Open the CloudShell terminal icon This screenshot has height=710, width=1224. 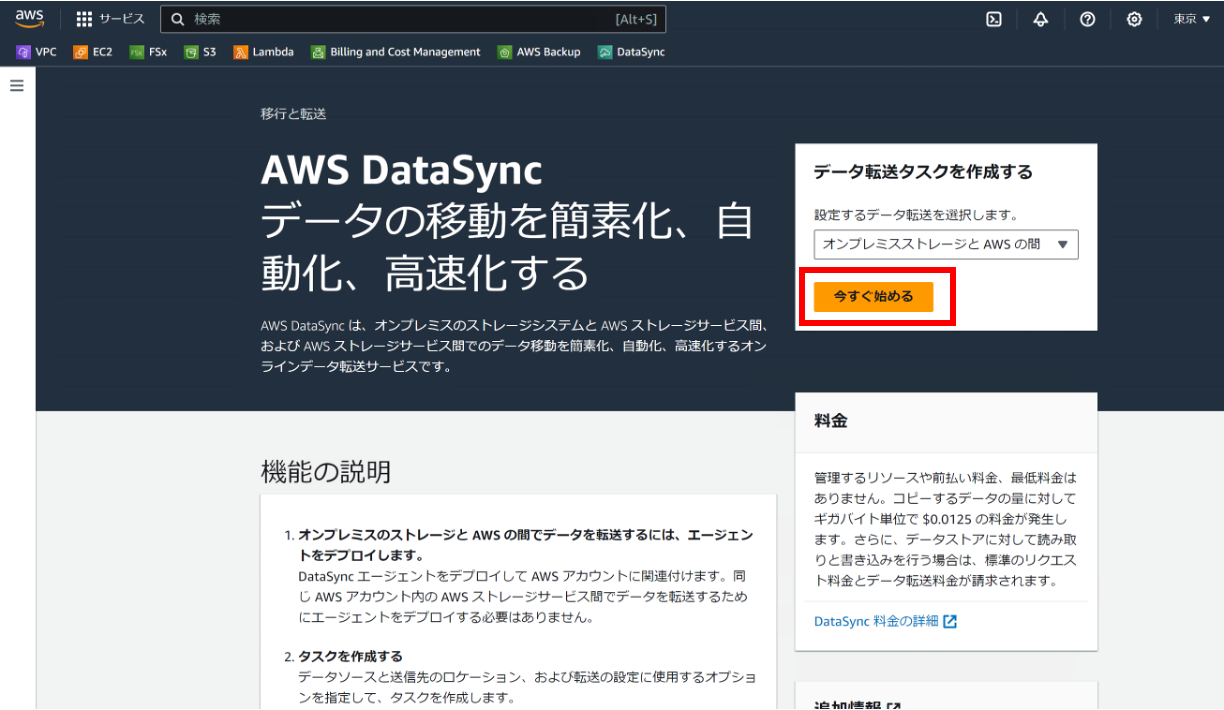tap(994, 19)
